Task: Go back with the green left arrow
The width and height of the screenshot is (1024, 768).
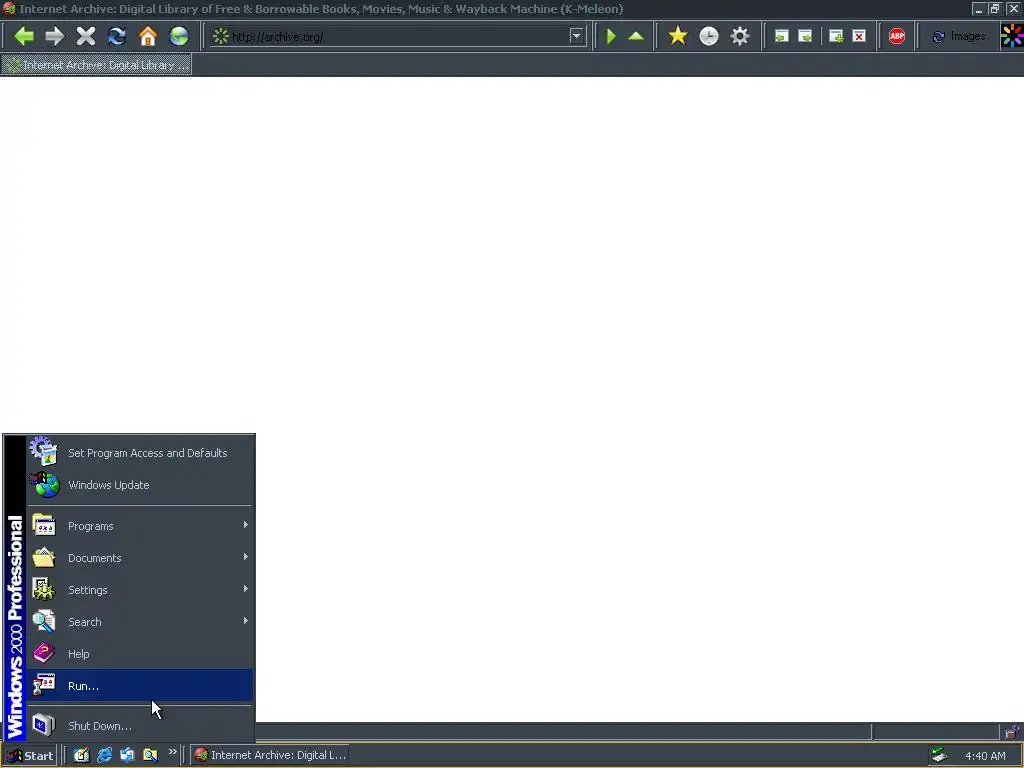Action: point(24,36)
